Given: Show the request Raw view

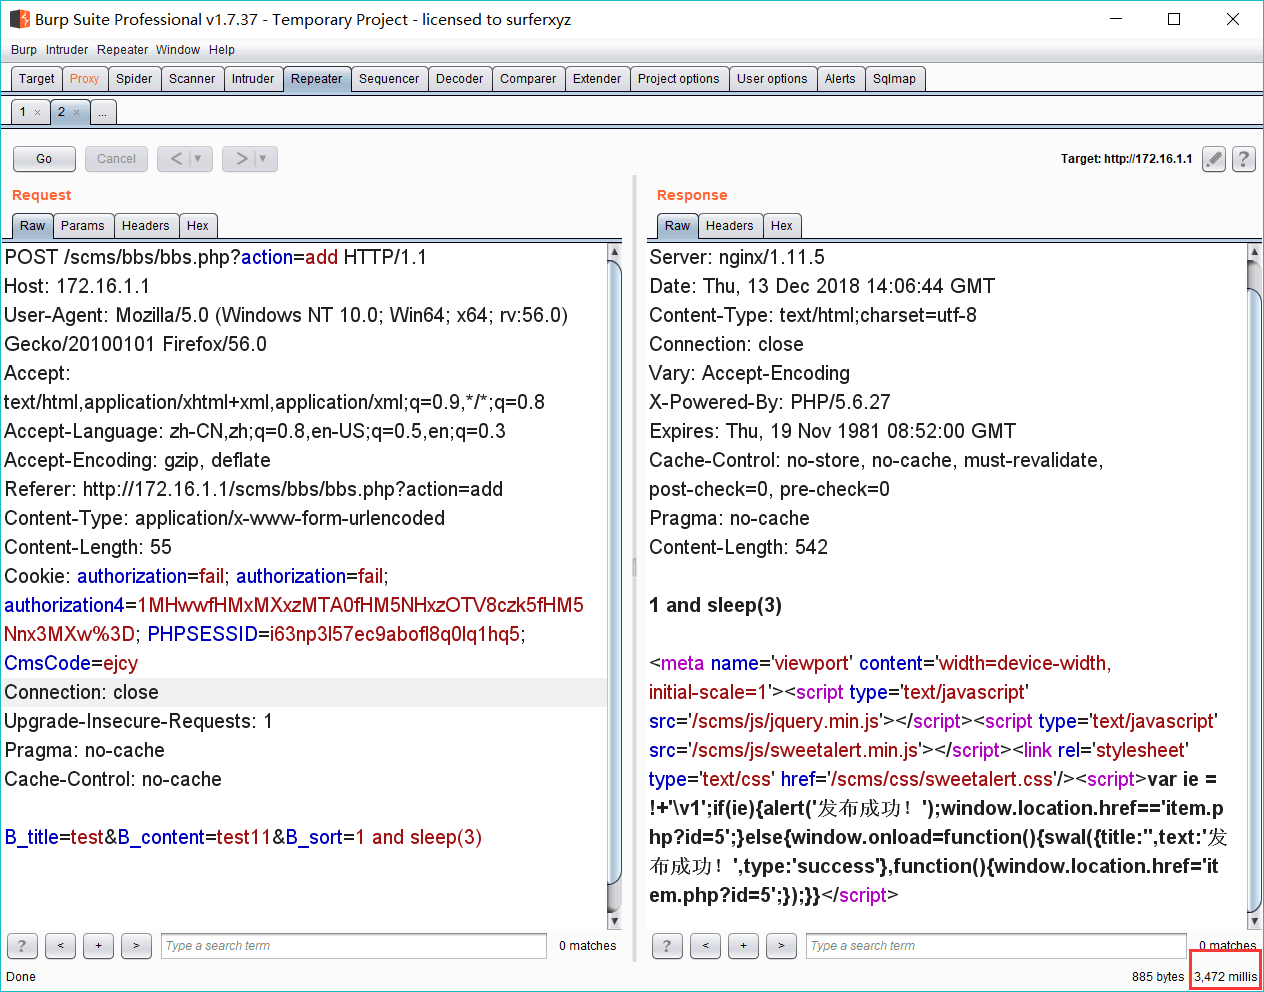Looking at the screenshot, I should point(33,226).
